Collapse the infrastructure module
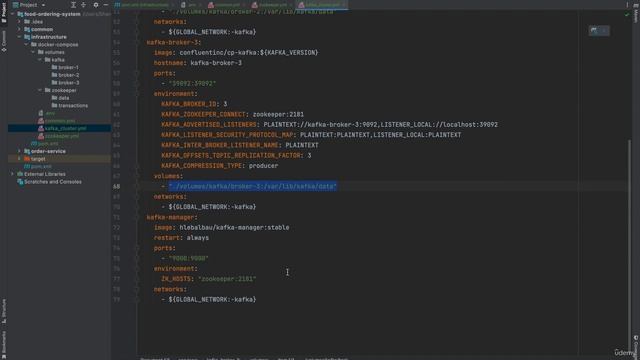The width and height of the screenshot is (640, 360). (x=19, y=37)
